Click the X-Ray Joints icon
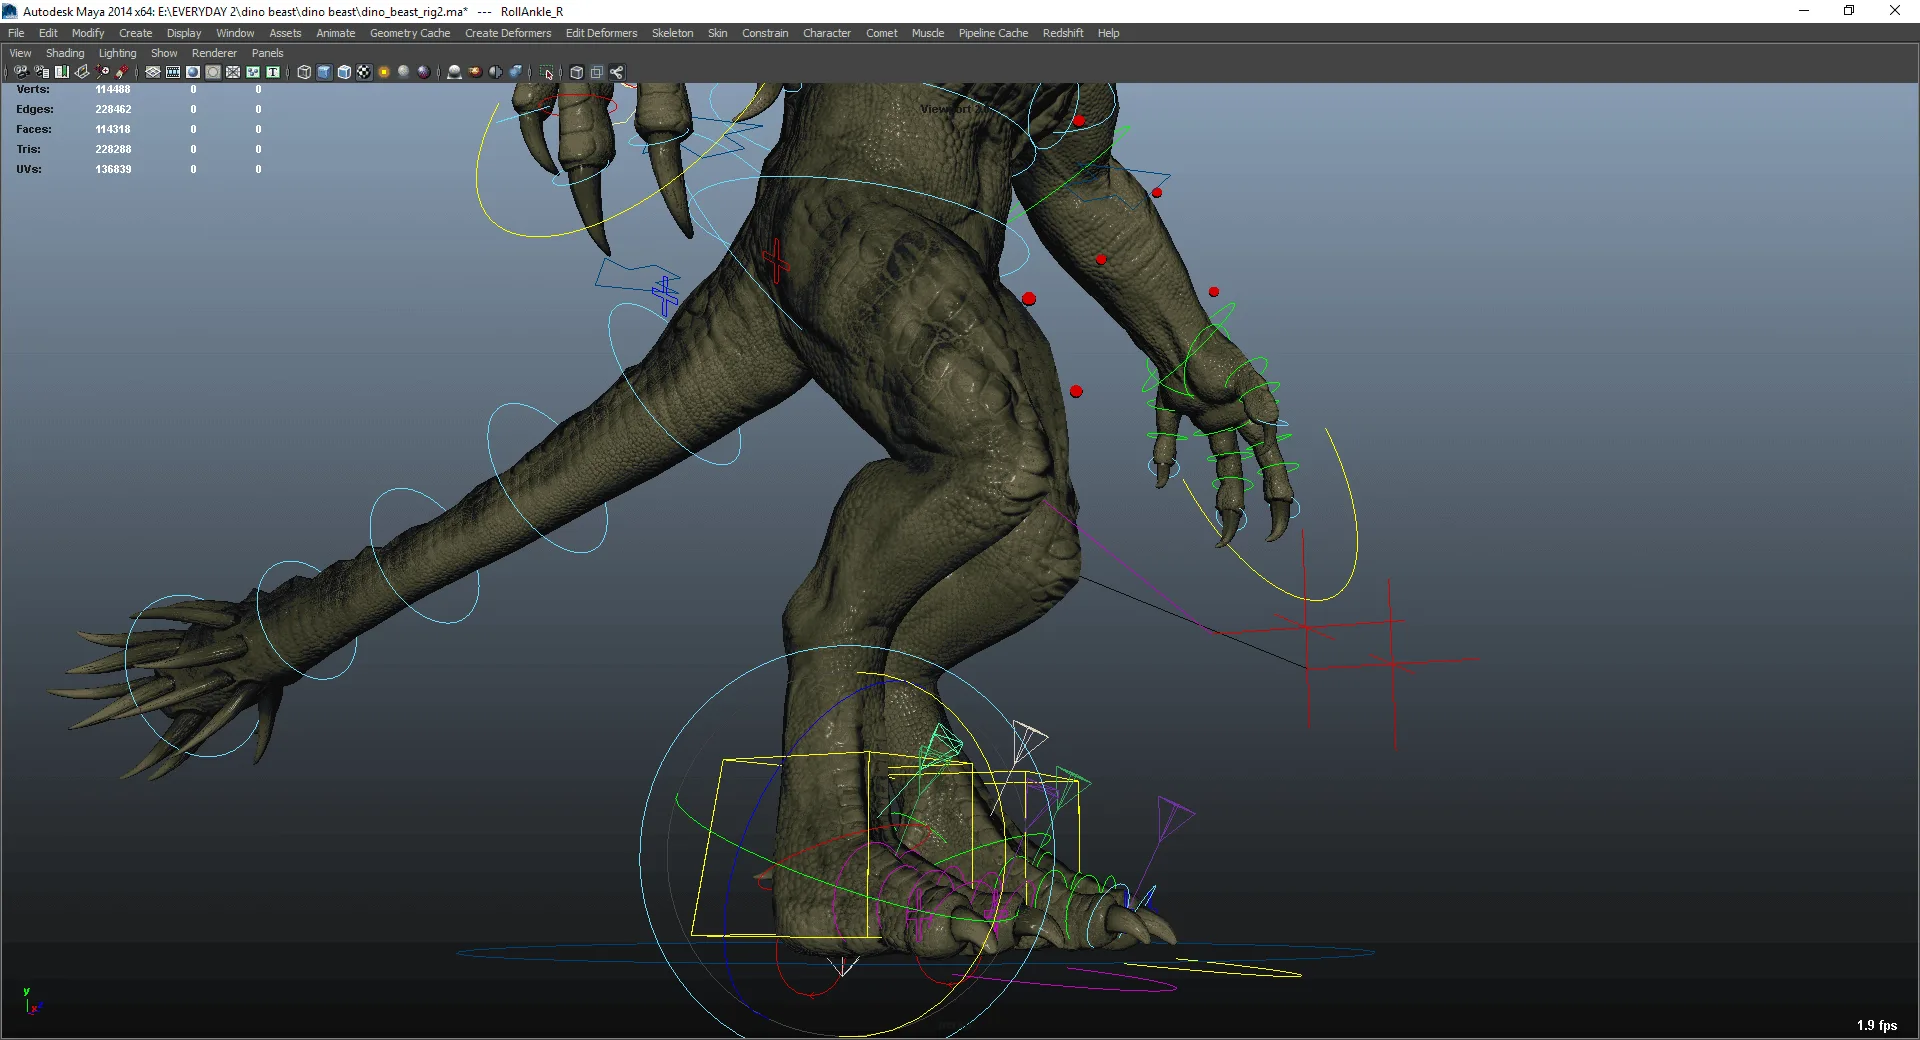Viewport: 1920px width, 1040px height. [x=617, y=72]
